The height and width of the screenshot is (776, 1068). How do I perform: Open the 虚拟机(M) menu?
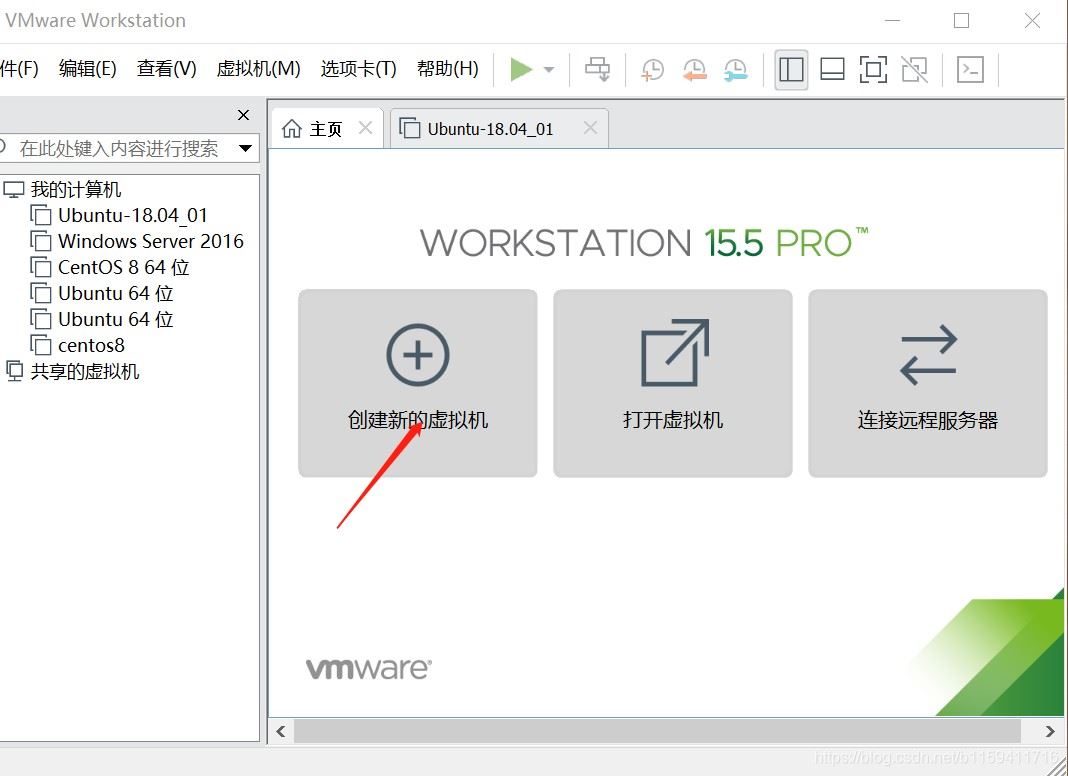(258, 69)
